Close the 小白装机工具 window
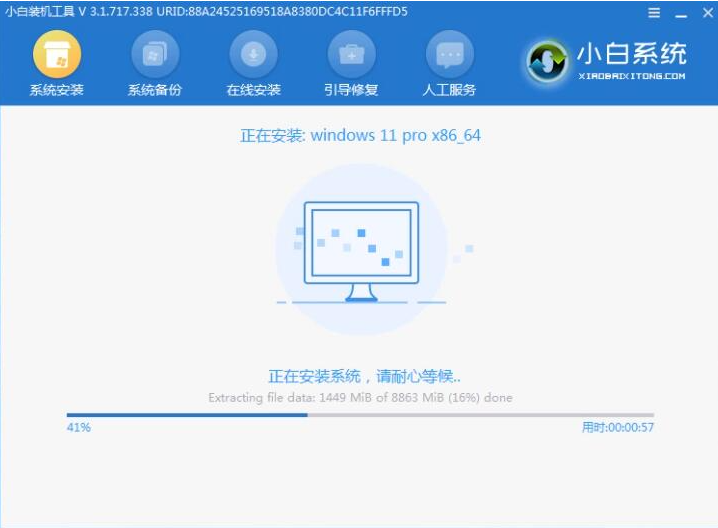718x528 pixels. pyautogui.click(x=708, y=12)
